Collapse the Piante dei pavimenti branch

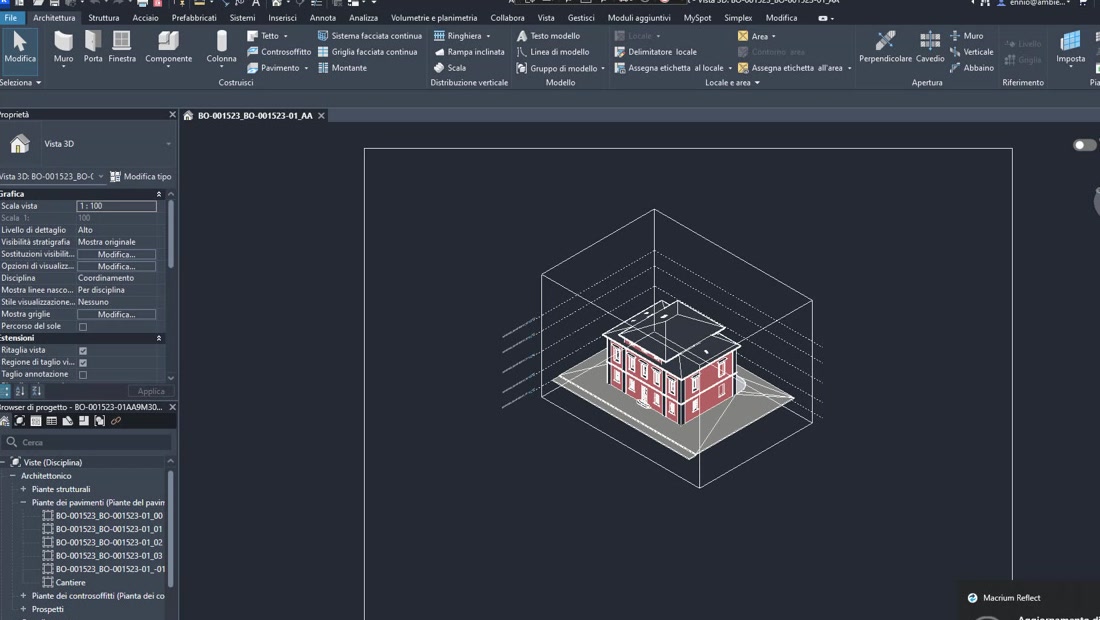(x=24, y=502)
